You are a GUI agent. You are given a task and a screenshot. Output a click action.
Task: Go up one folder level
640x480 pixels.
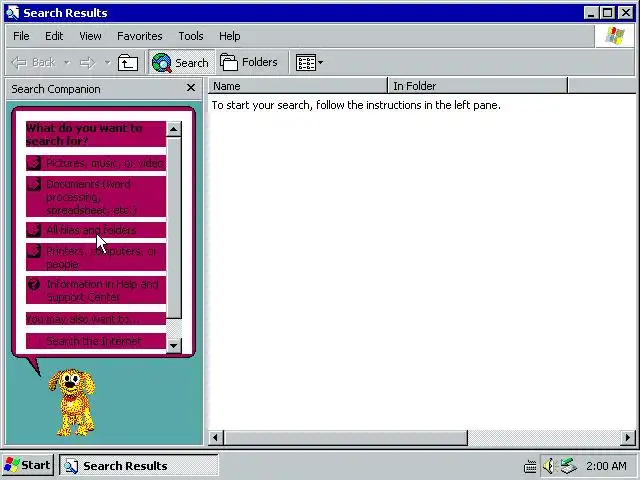tap(128, 62)
